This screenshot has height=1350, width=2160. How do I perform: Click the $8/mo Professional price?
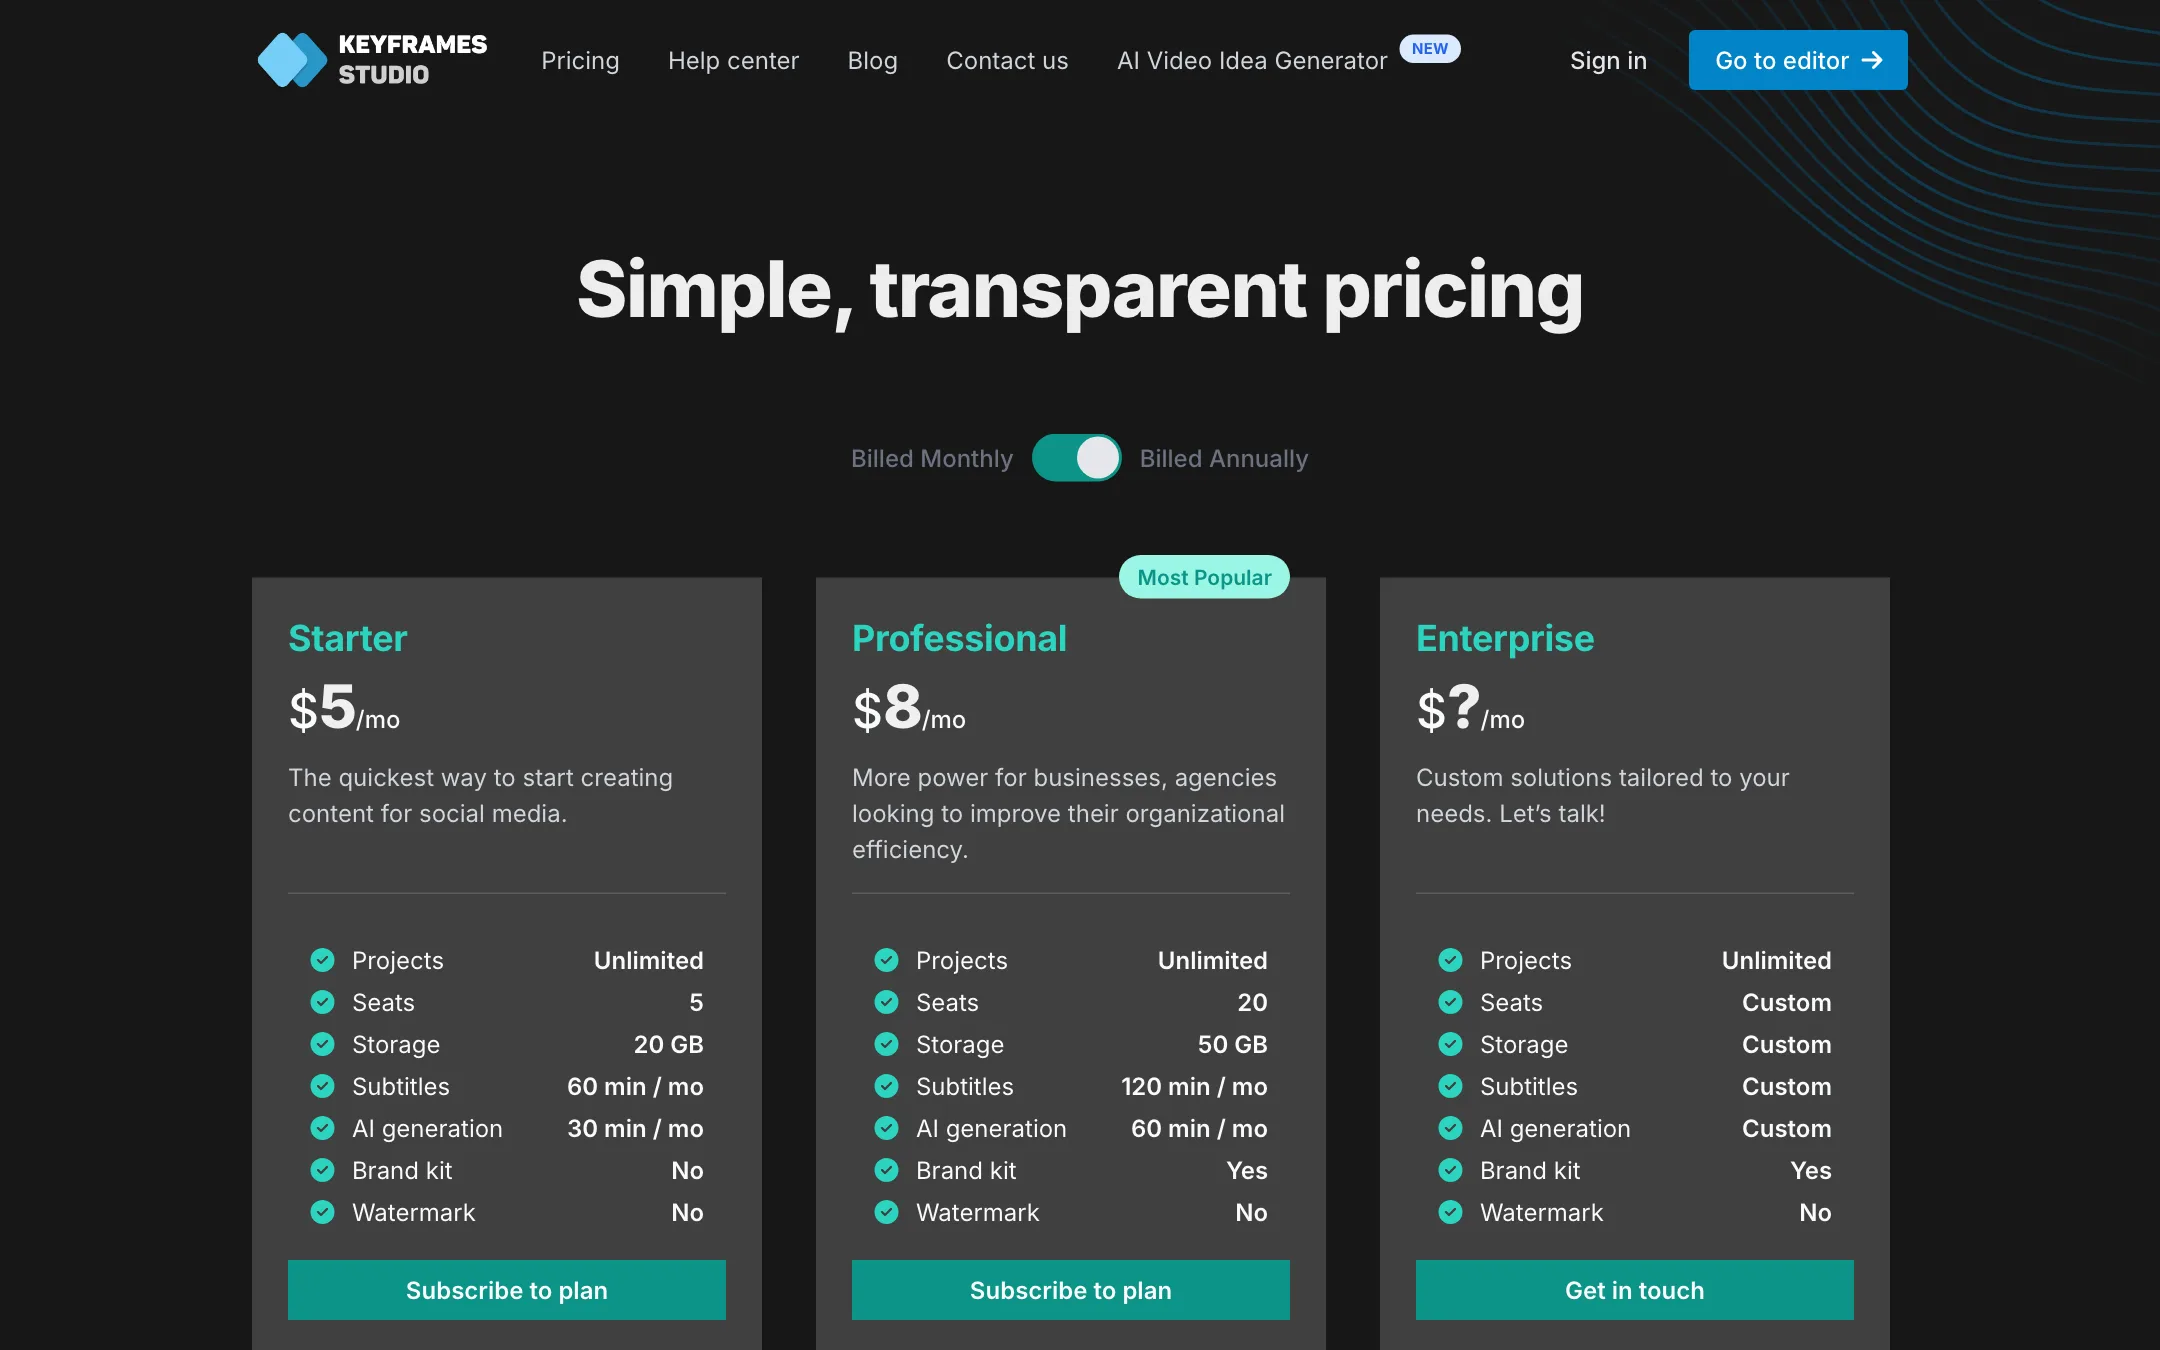[x=909, y=708]
